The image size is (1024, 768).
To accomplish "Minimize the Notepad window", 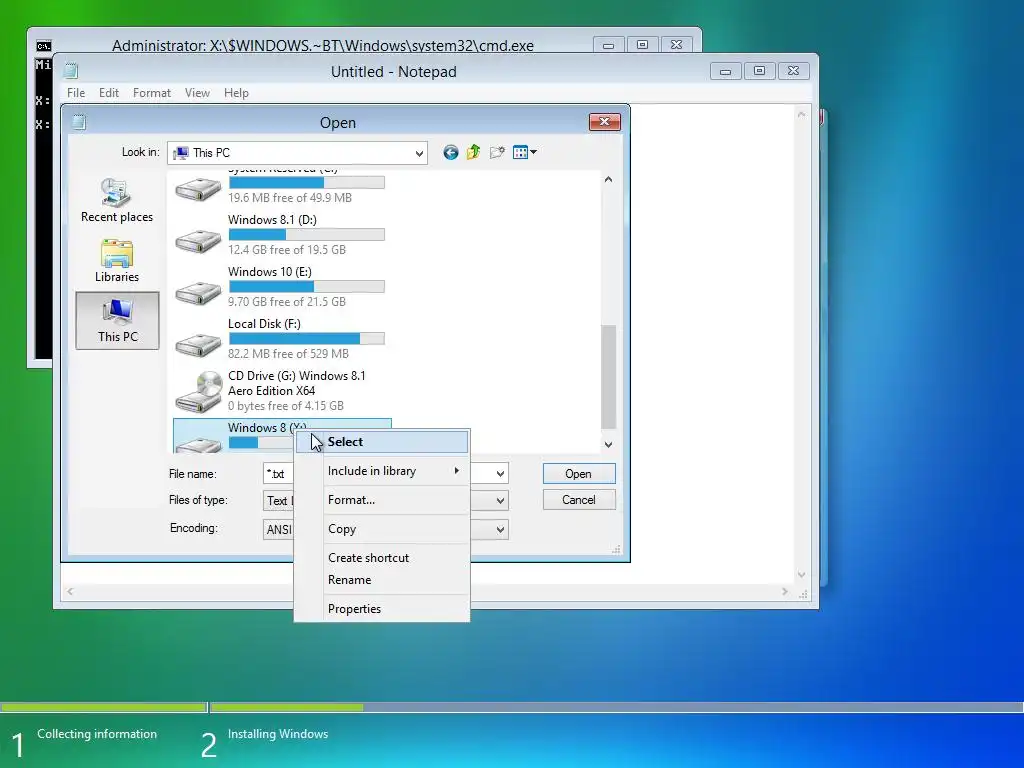I will (x=726, y=71).
